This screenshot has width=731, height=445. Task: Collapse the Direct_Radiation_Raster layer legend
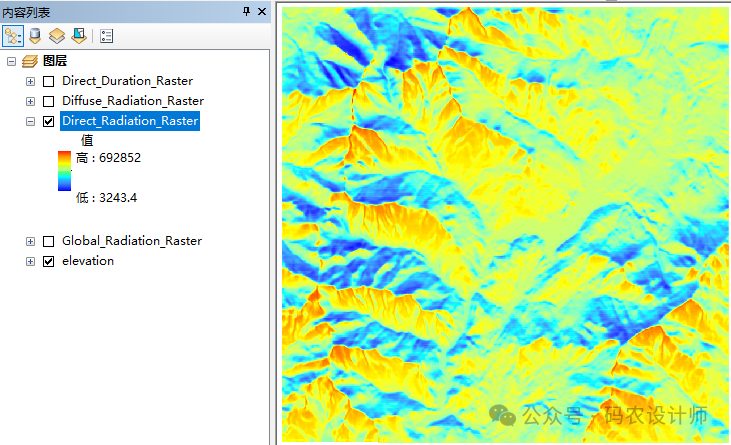point(30,121)
